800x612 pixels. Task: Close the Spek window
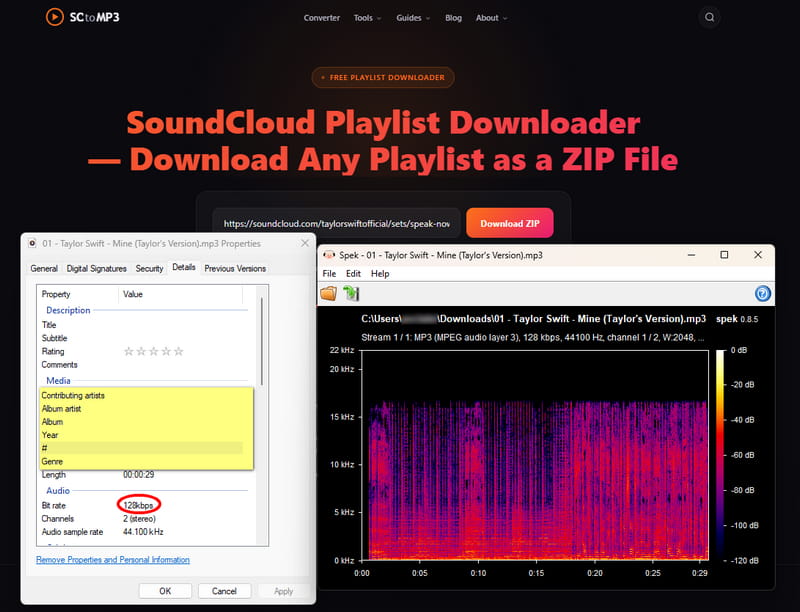point(758,255)
